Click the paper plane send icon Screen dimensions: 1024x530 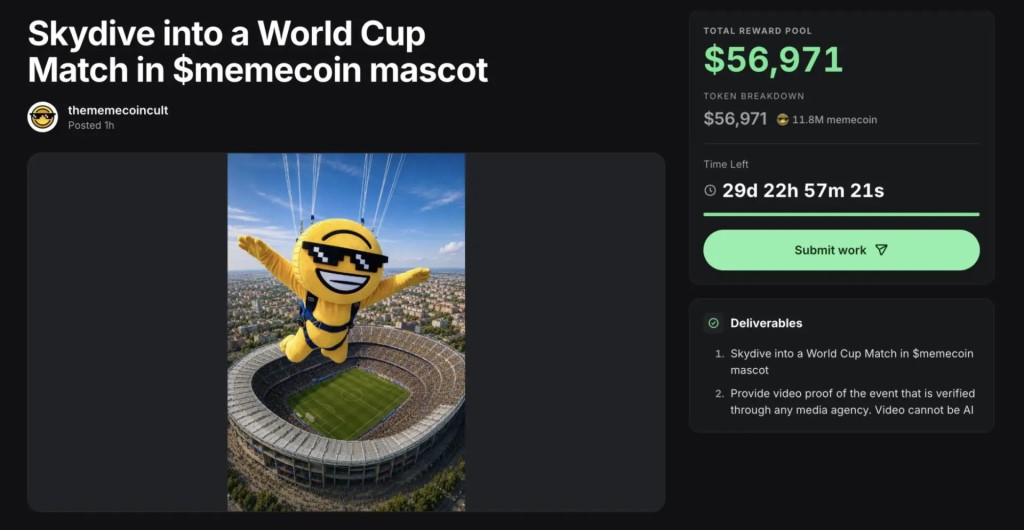pos(881,250)
